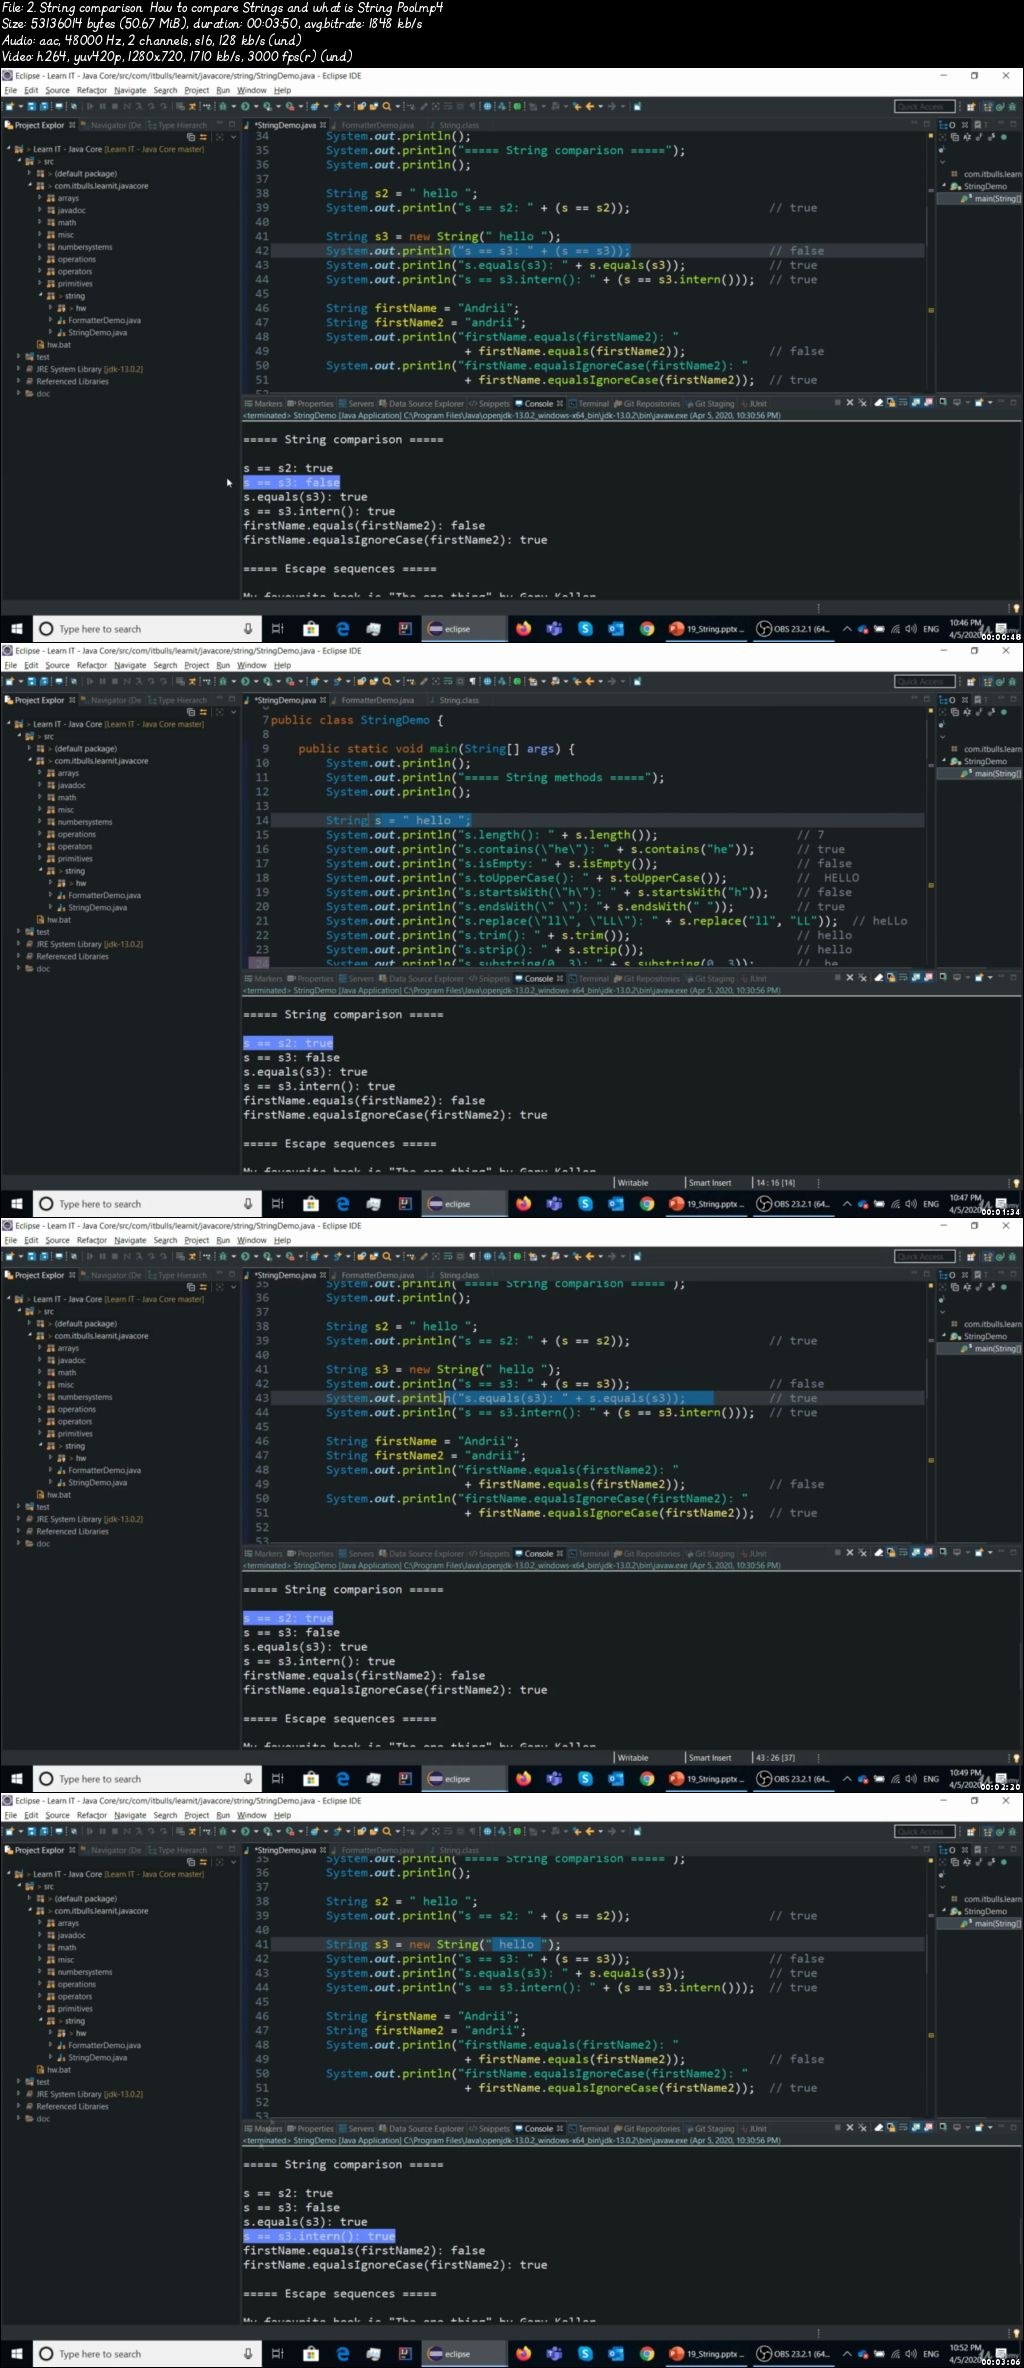Open Outlook from taskbar in 10:52 PM frame
The width and height of the screenshot is (1024, 2368).
pyautogui.click(x=616, y=2354)
